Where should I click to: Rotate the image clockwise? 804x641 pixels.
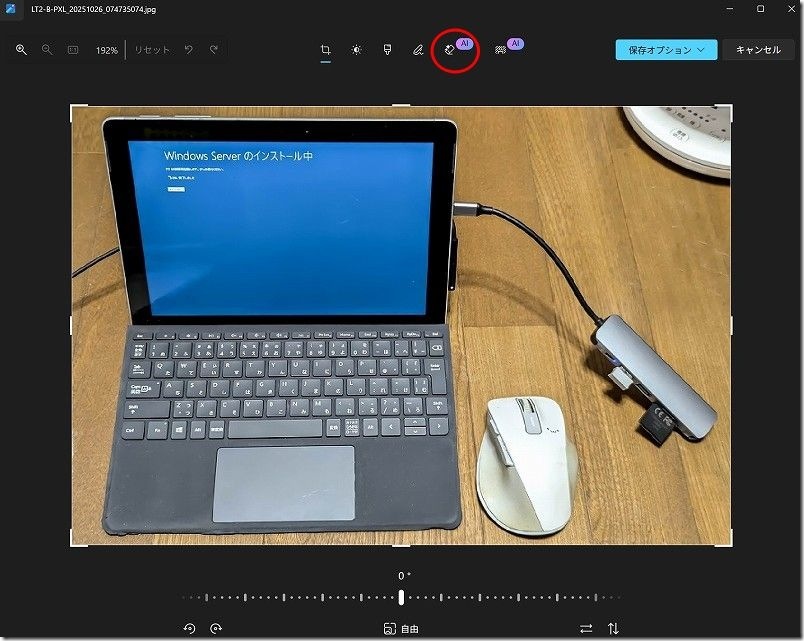click(214, 629)
